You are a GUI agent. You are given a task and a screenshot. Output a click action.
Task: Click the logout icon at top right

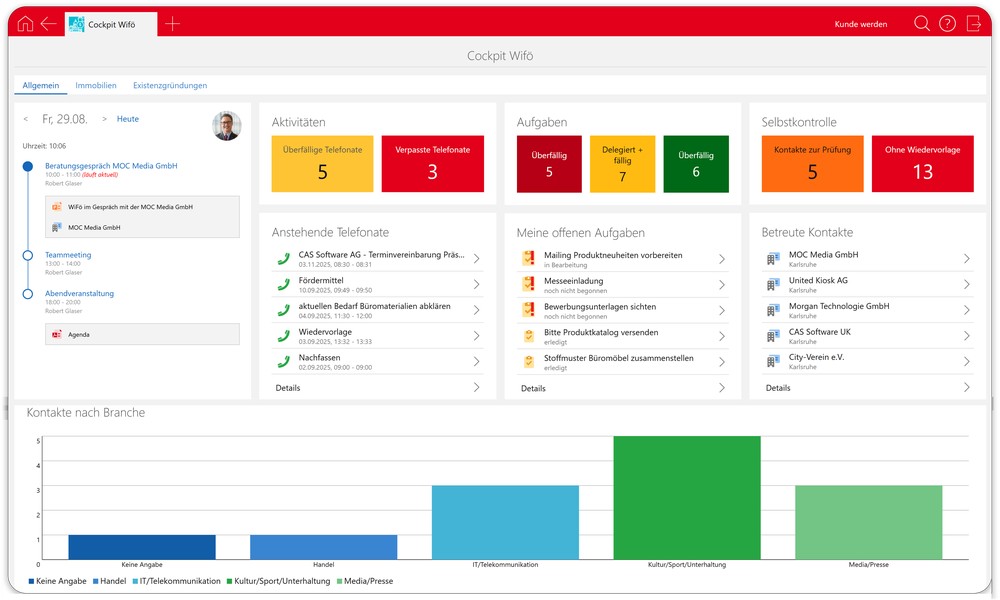973,24
